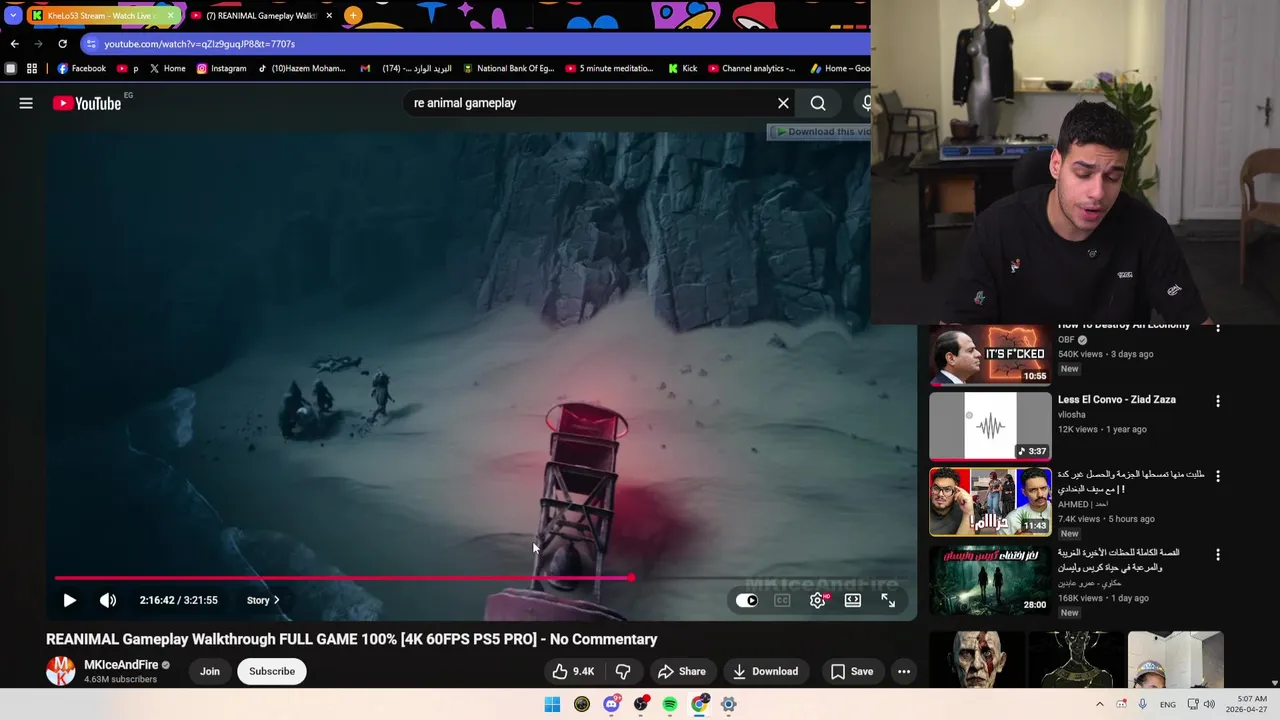The image size is (1280, 720).
Task: Click the magnifier search button
Action: pos(818,103)
